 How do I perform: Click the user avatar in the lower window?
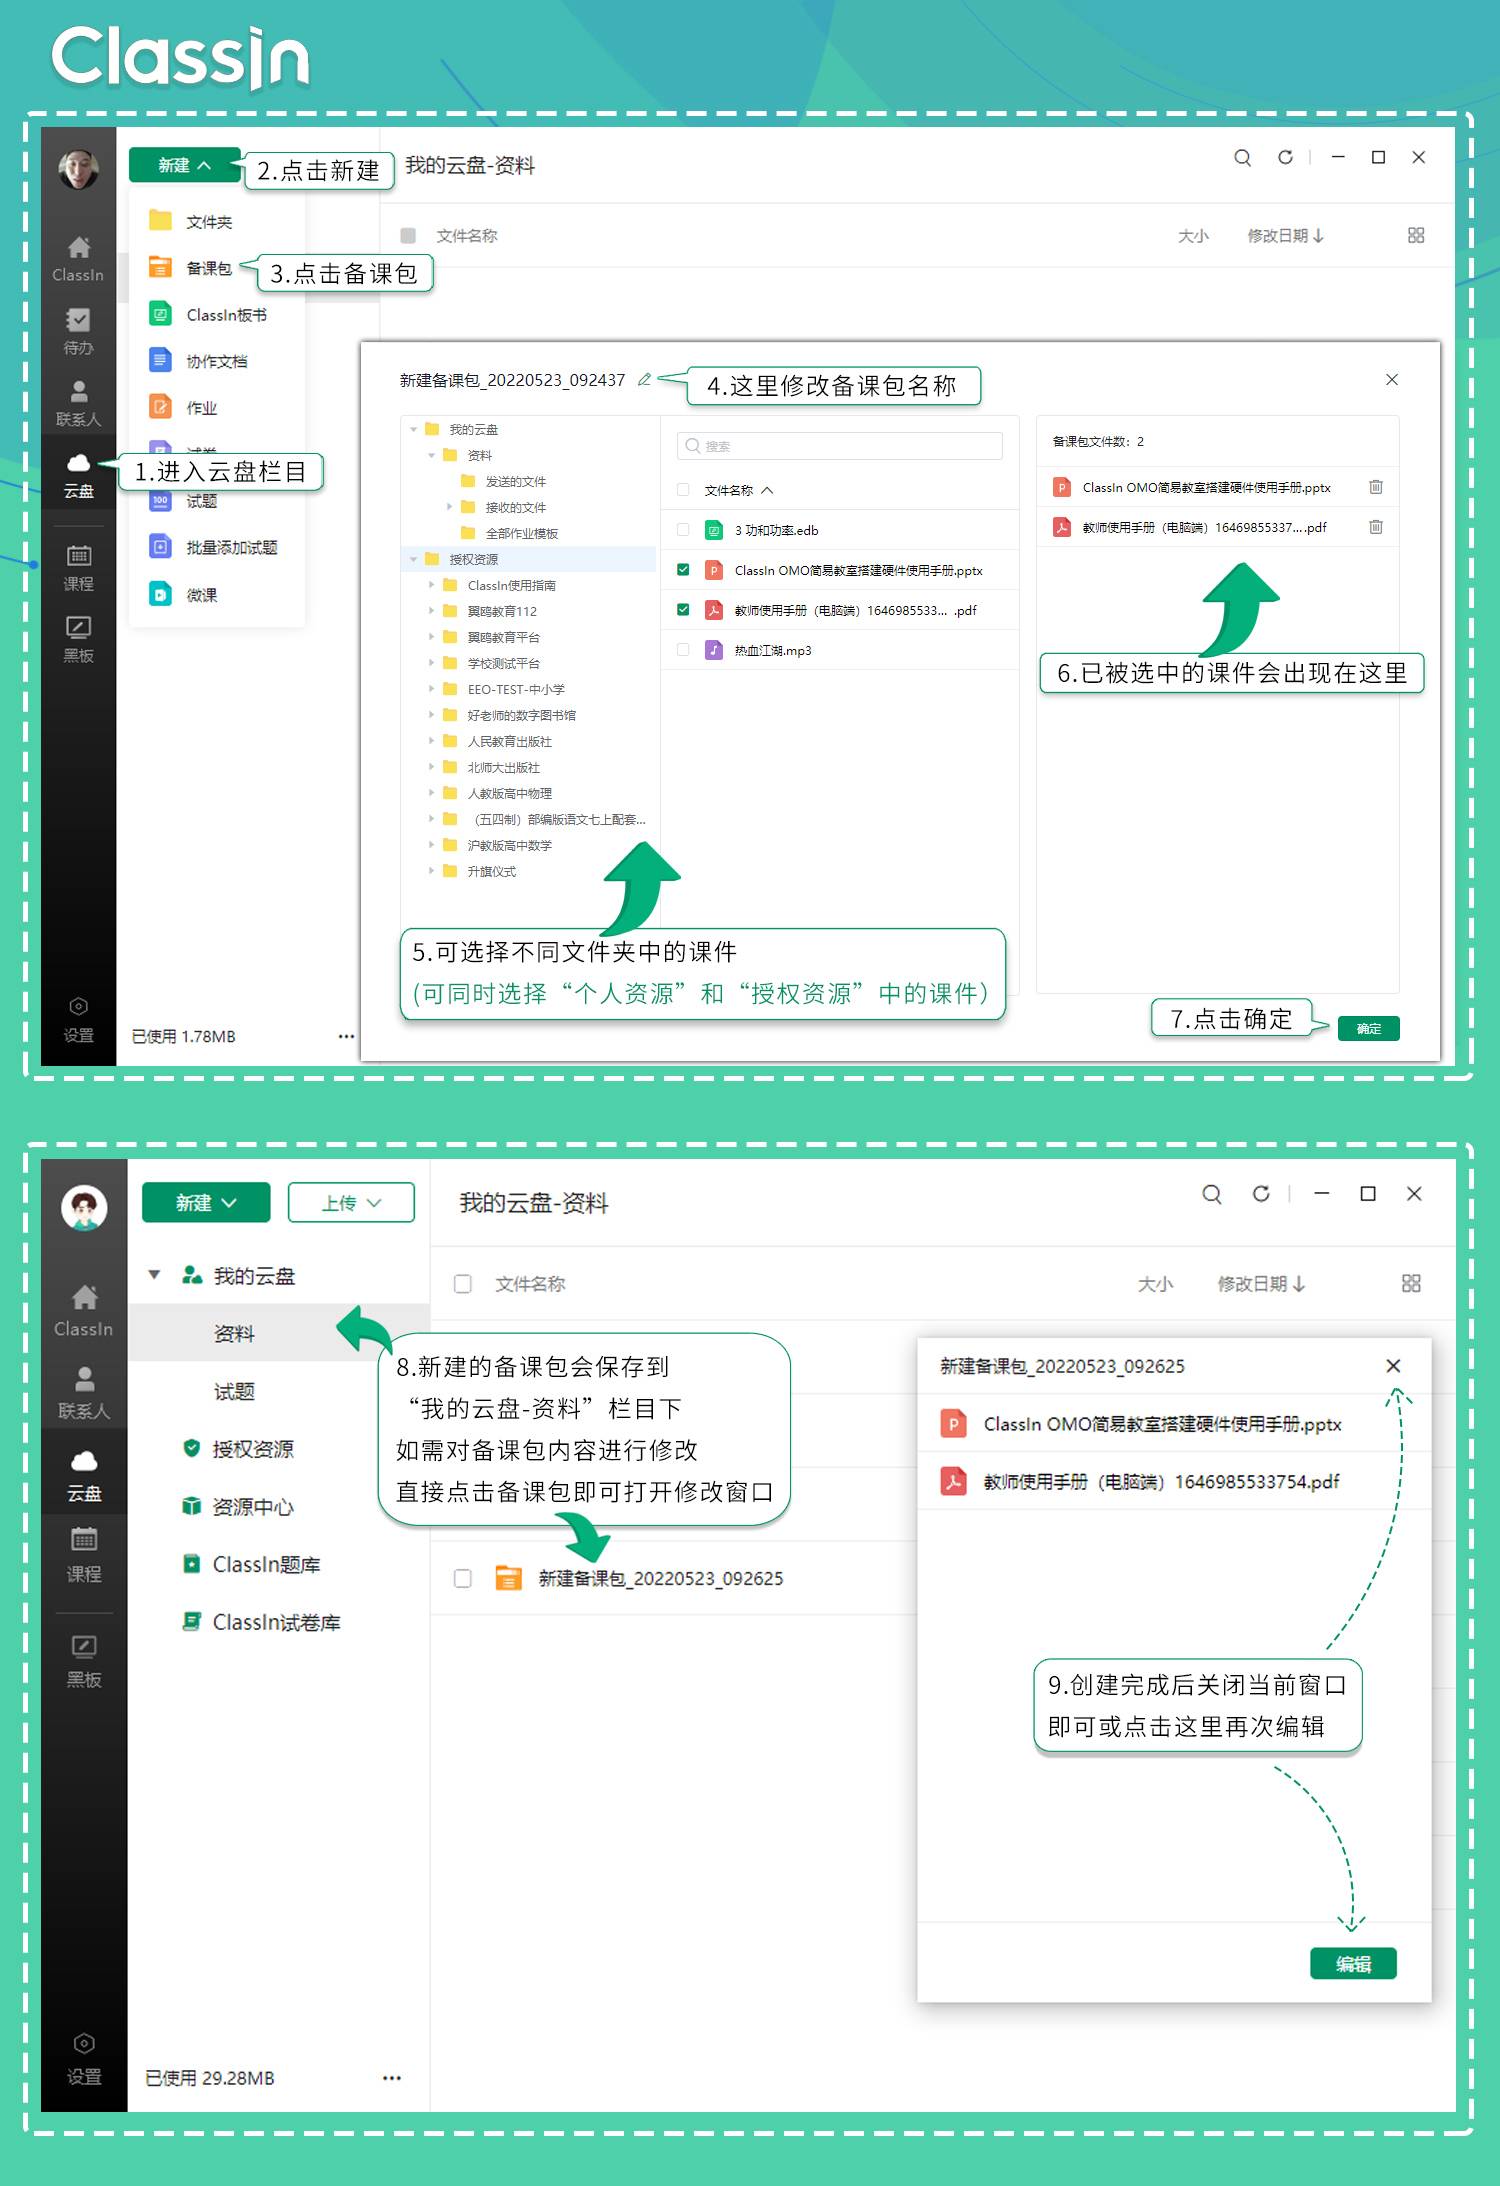(84, 1207)
